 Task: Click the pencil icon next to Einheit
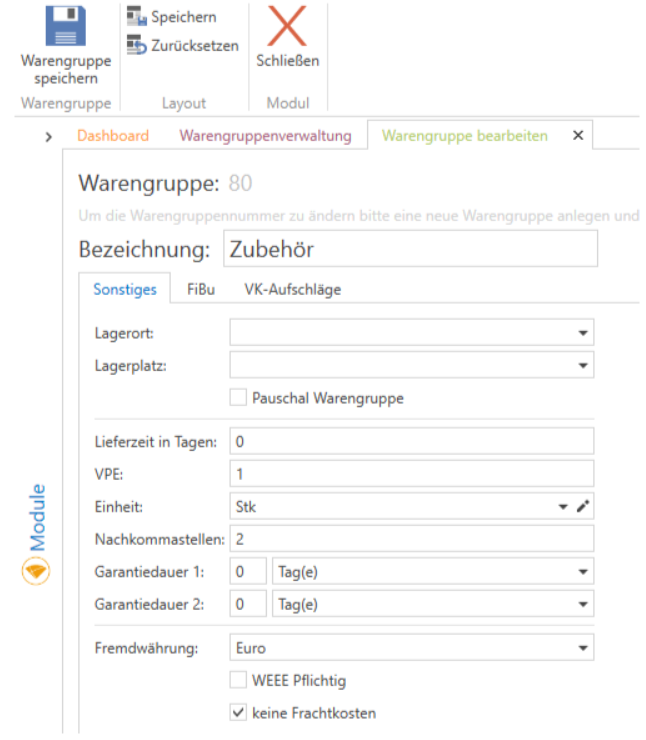pyautogui.click(x=584, y=507)
